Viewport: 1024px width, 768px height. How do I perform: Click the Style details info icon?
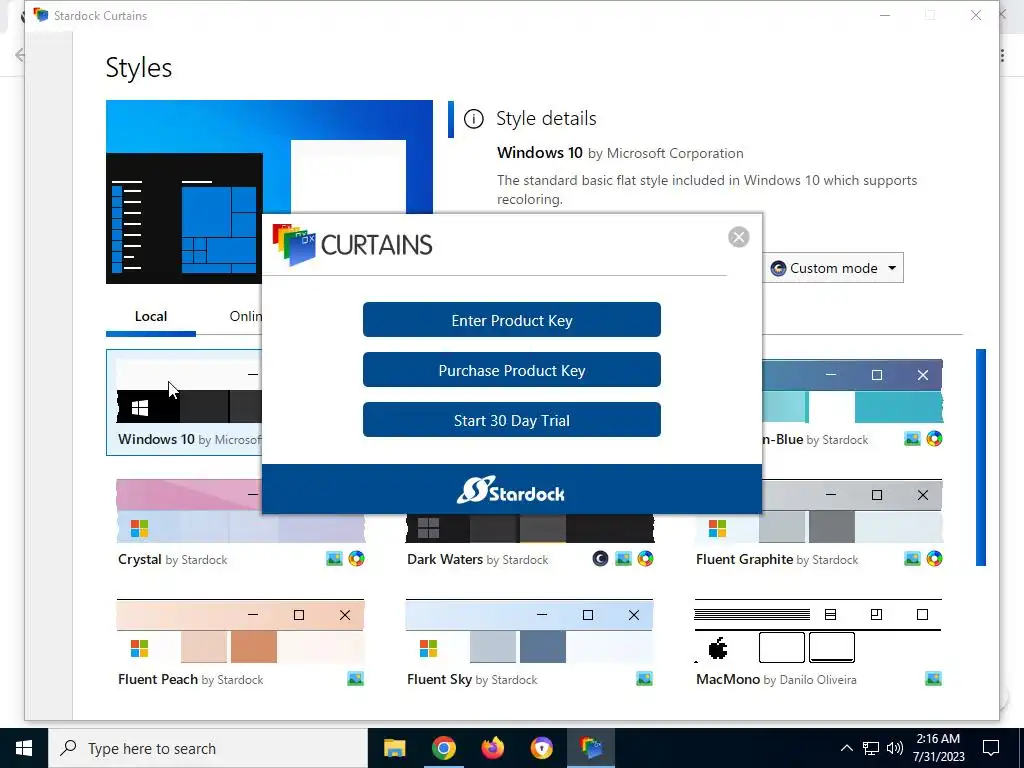(473, 119)
